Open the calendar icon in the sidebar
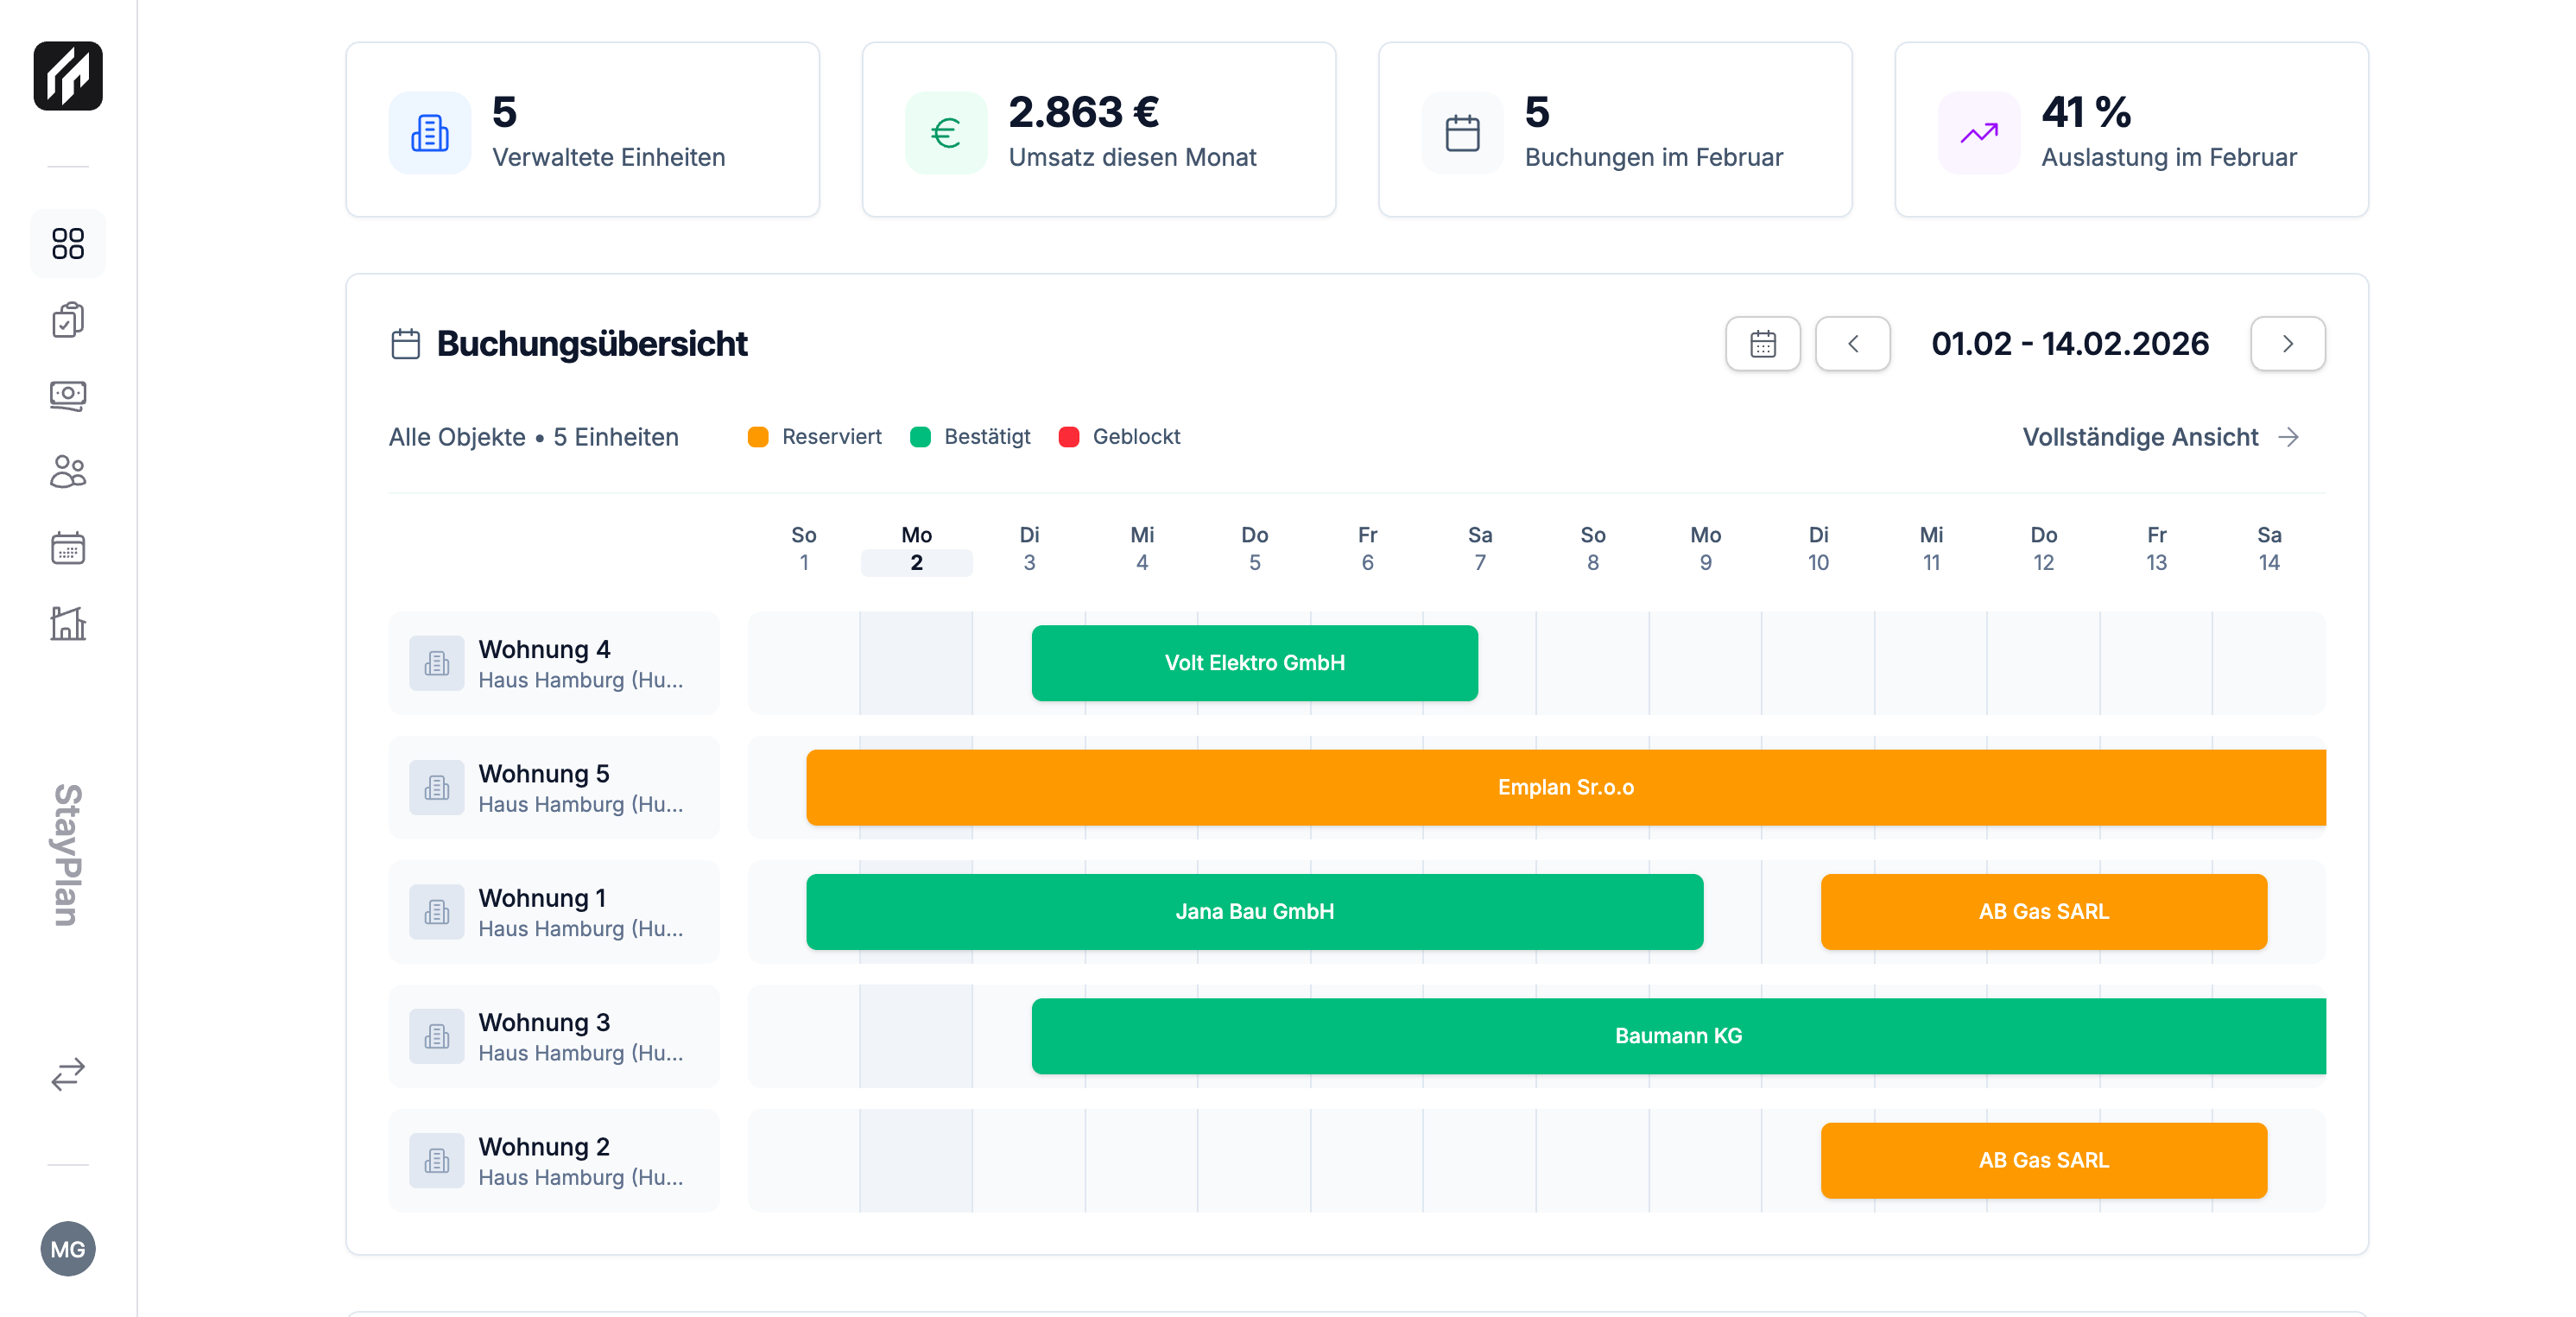 pos(68,548)
